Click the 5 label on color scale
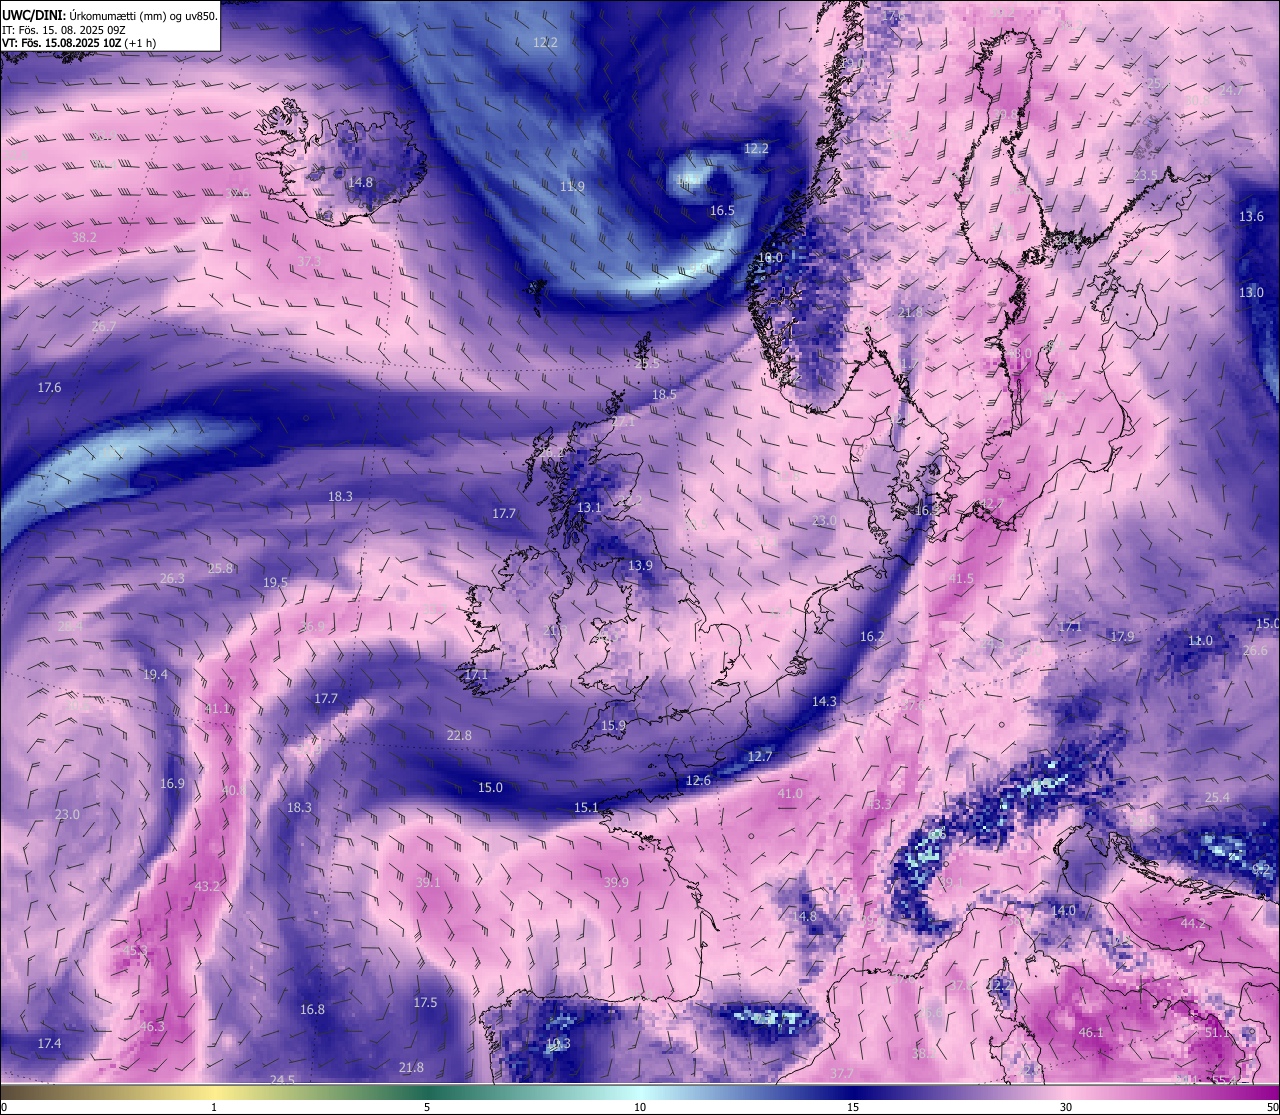Screen dimensions: 1280x1115 click(427, 1107)
